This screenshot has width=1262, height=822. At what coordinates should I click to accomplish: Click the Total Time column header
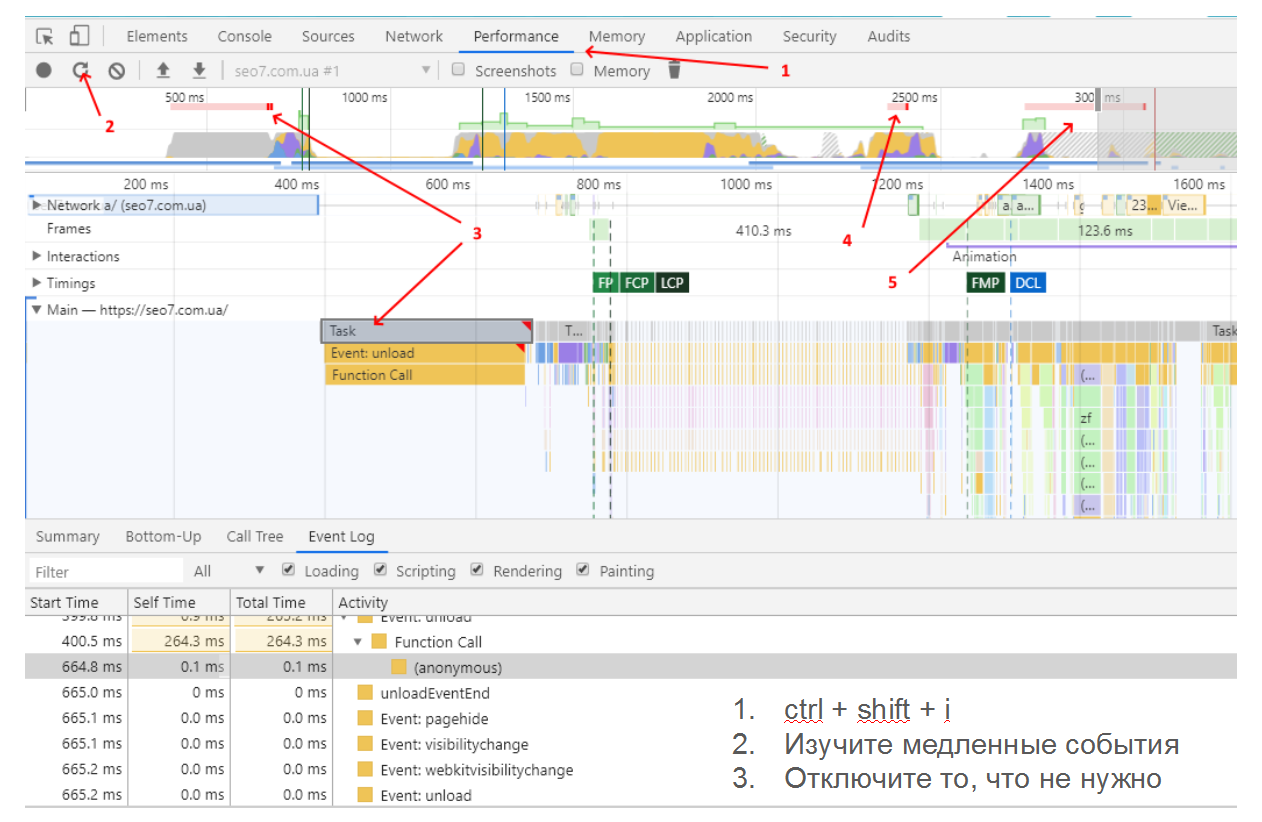click(x=269, y=602)
